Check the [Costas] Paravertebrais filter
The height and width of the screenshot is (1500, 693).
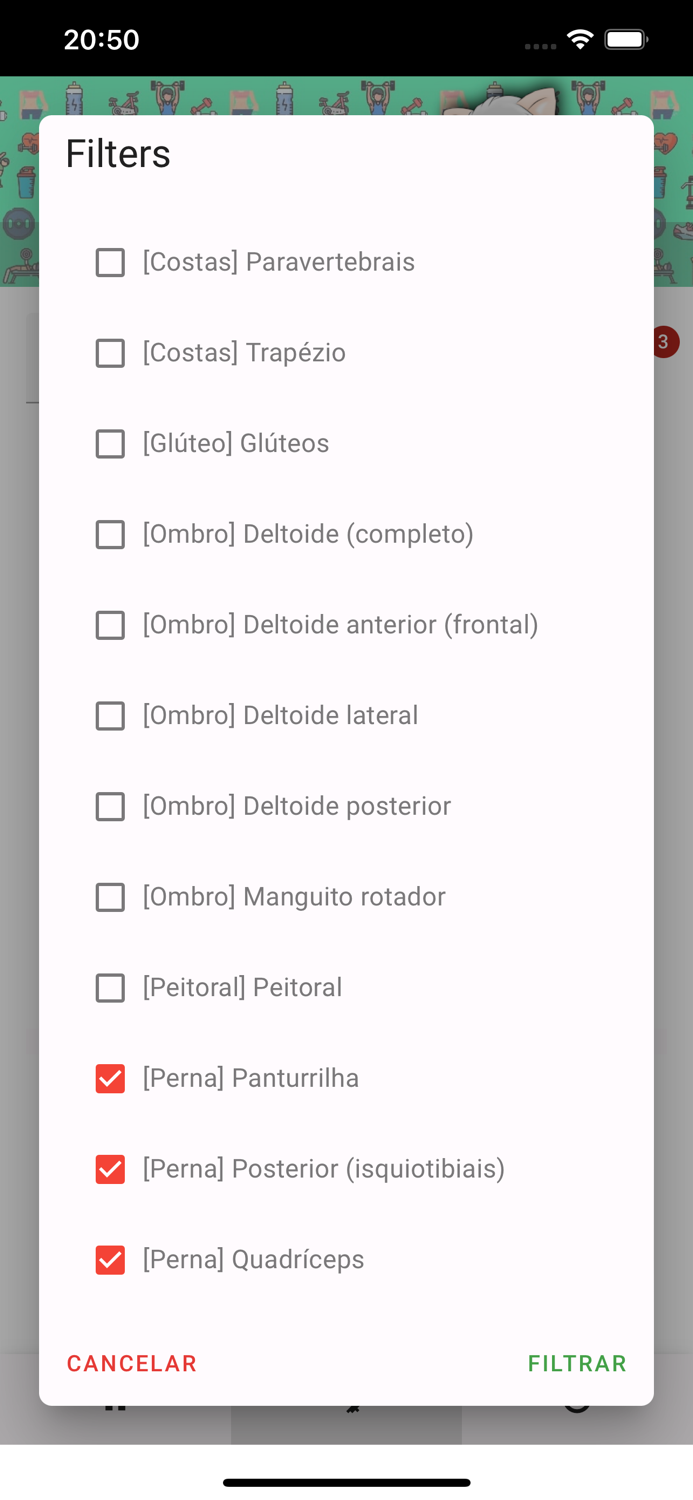pos(110,262)
